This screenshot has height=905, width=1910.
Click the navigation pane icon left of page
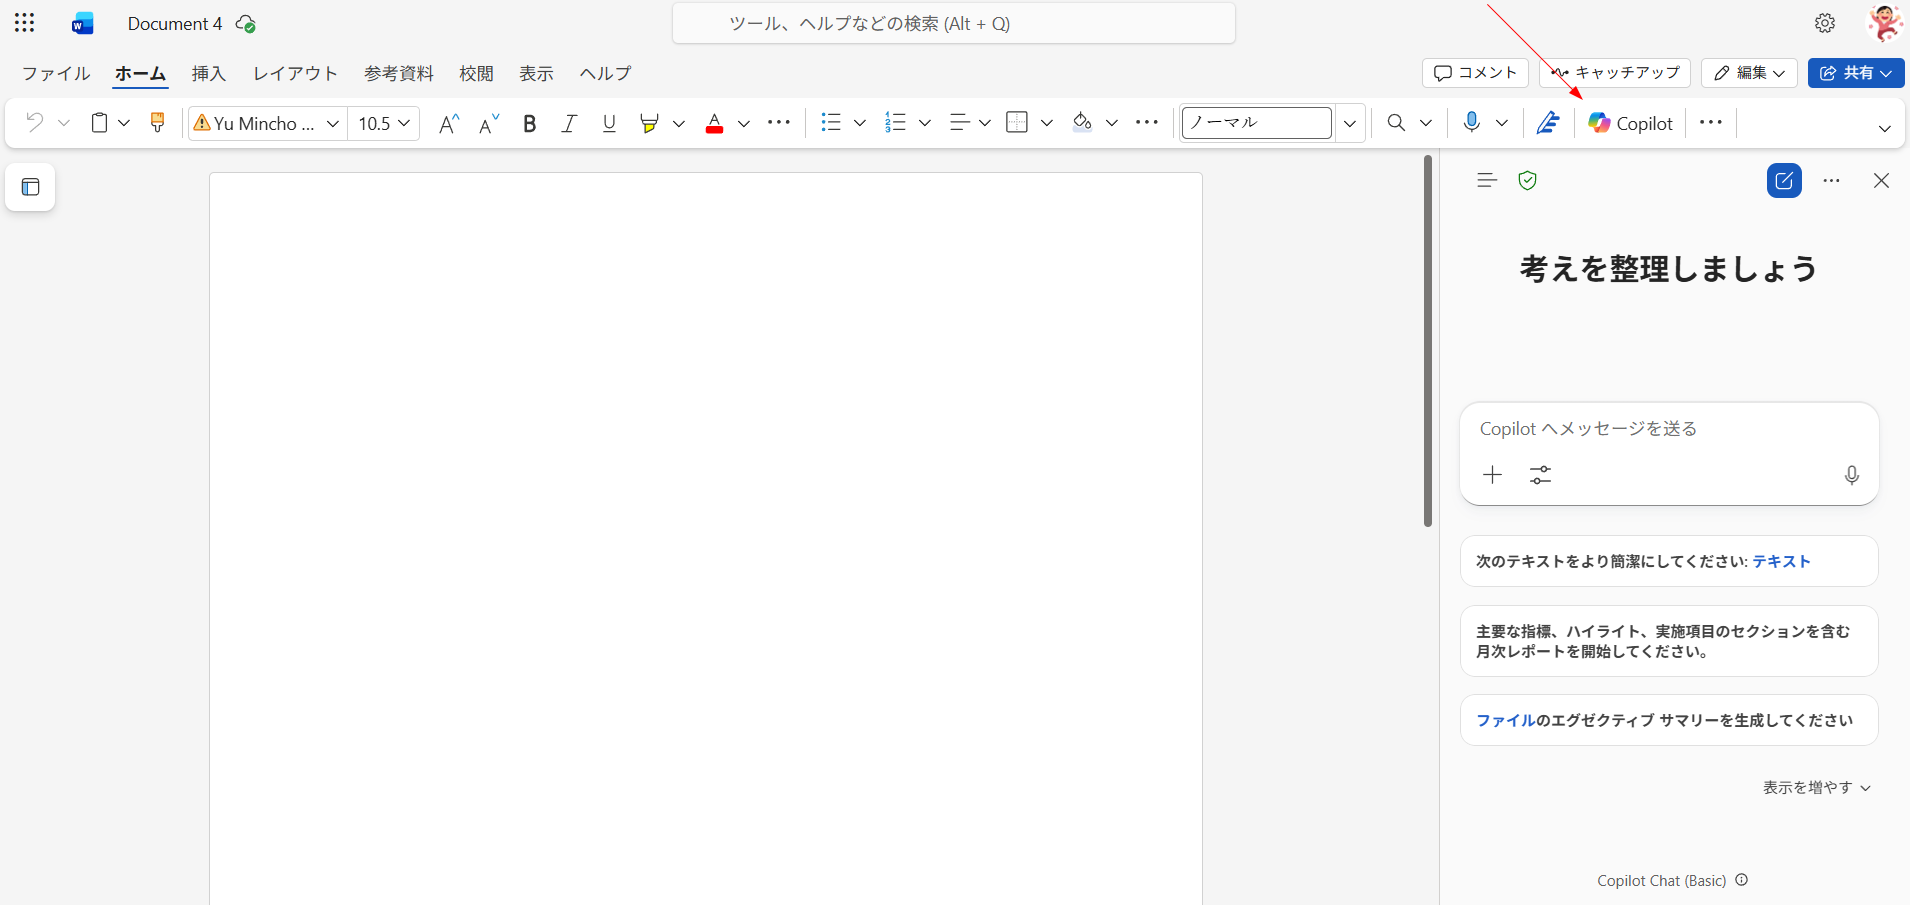click(30, 187)
